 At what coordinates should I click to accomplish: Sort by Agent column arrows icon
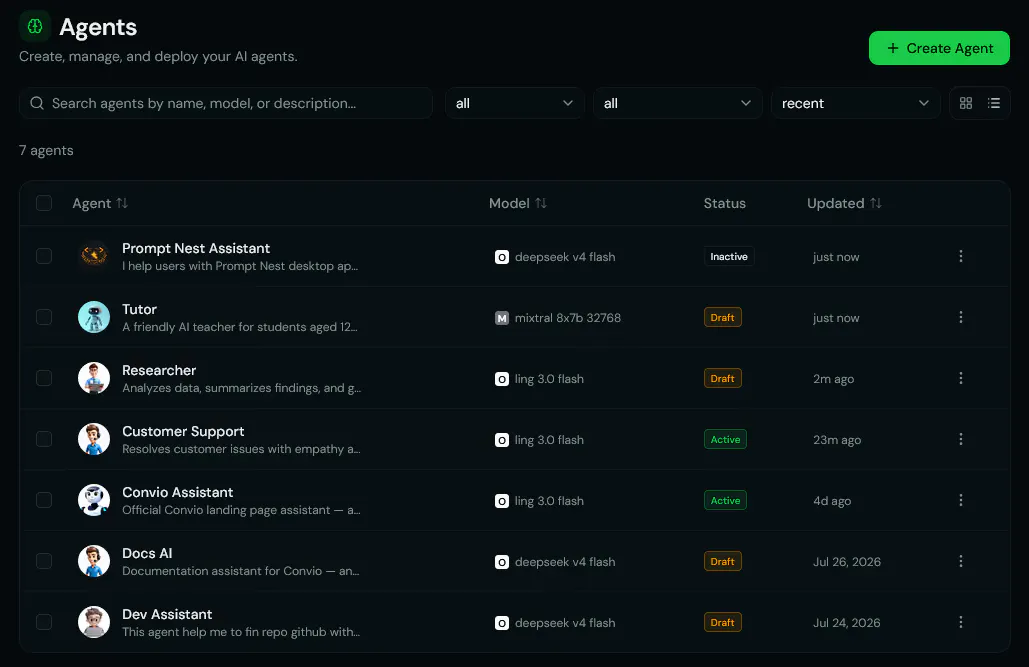point(122,203)
